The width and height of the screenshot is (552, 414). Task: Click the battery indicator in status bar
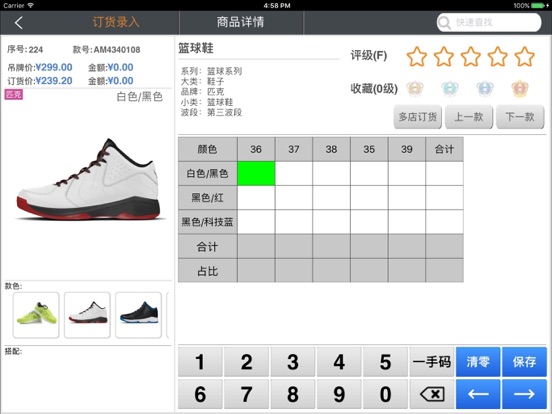click(539, 5)
